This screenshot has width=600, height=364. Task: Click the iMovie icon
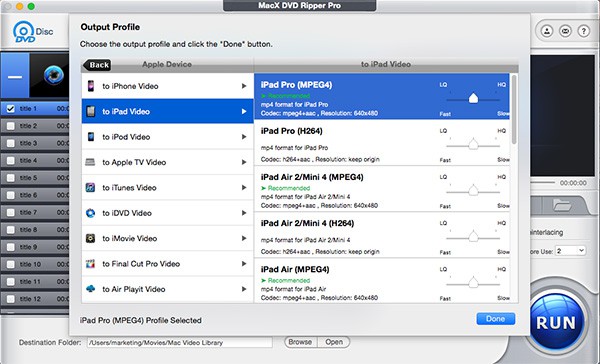[90, 238]
